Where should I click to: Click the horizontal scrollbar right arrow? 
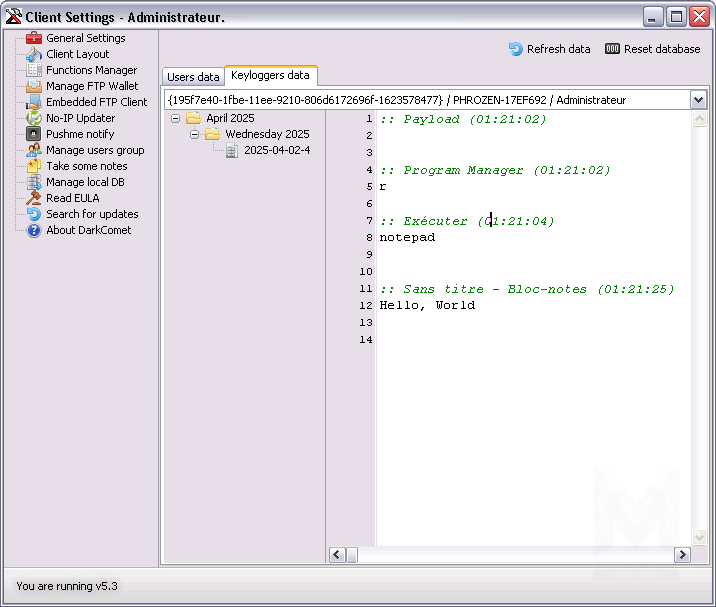pyautogui.click(x=682, y=554)
